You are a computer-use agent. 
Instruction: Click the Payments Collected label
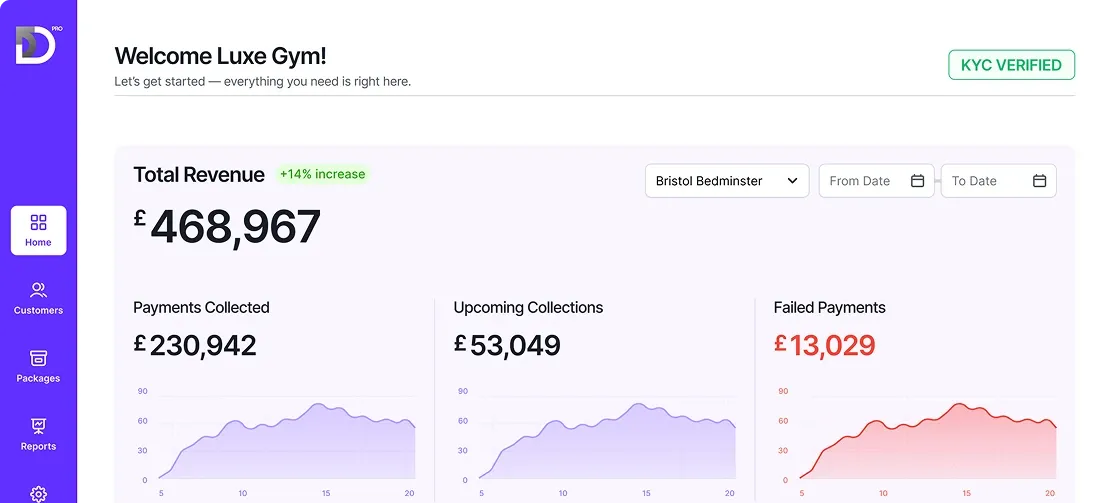point(202,308)
